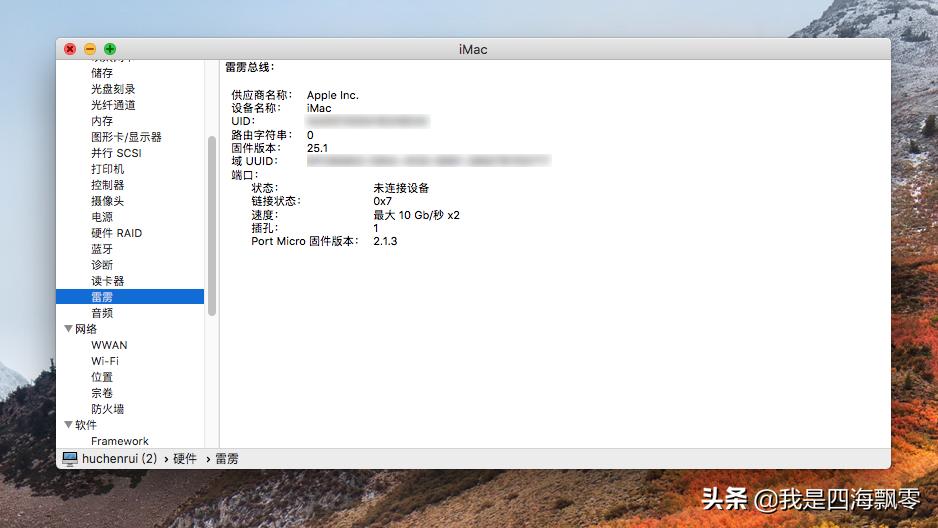Click the 雷雳总线 heading
Image resolution: width=938 pixels, height=528 pixels.
(249, 67)
